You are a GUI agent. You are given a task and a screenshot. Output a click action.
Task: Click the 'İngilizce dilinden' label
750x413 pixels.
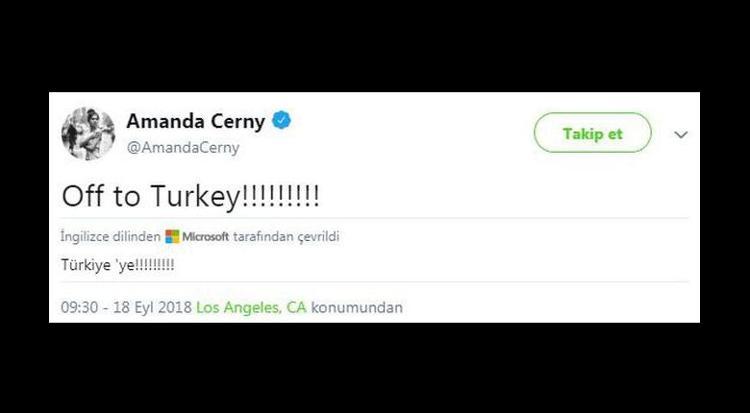[110, 236]
